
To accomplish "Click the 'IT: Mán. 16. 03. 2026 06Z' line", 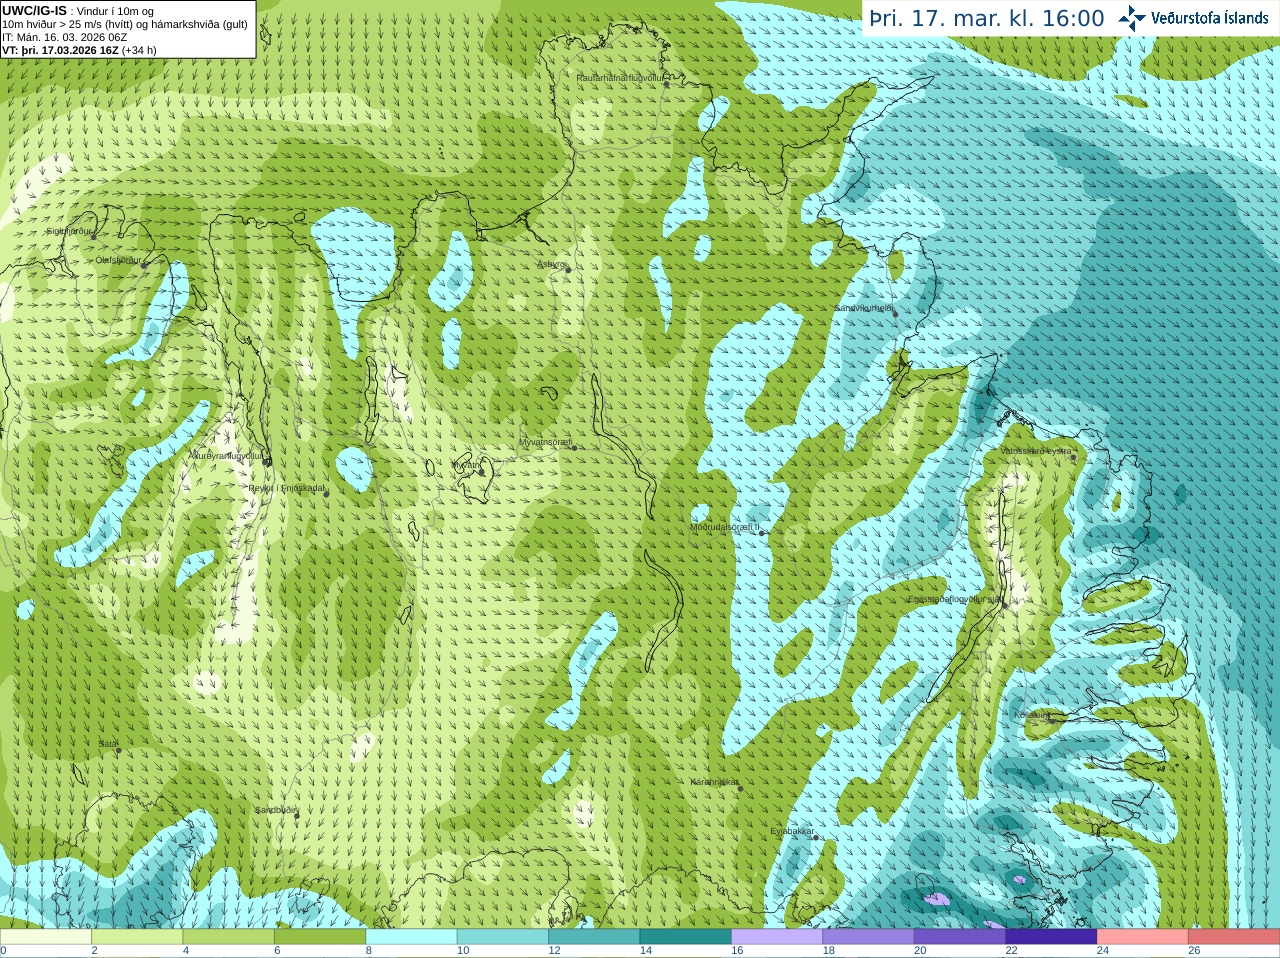I will pyautogui.click(x=64, y=37).
